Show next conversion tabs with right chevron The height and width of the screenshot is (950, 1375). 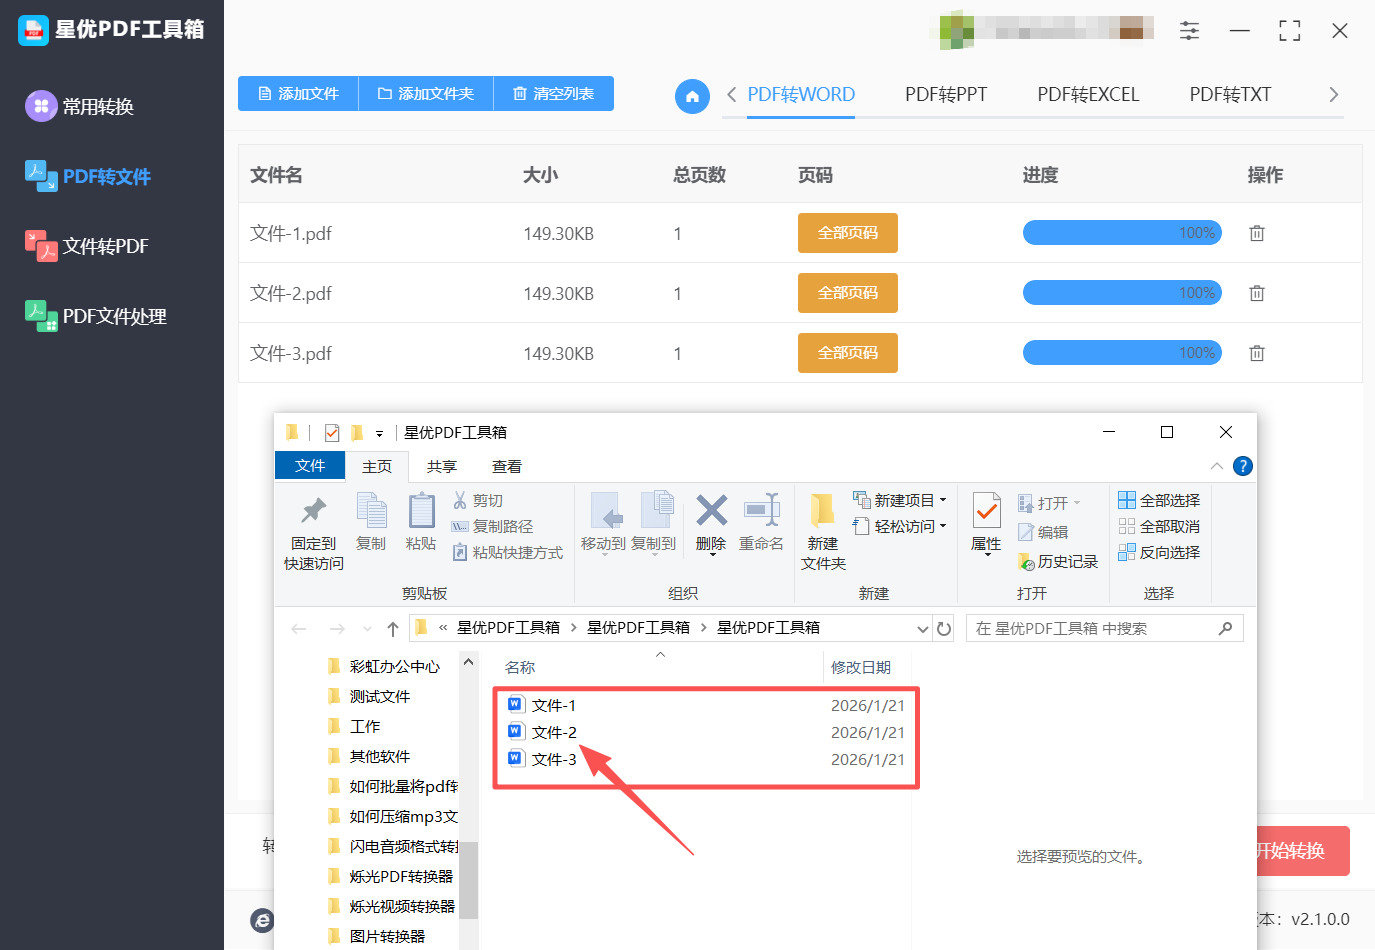1333,94
